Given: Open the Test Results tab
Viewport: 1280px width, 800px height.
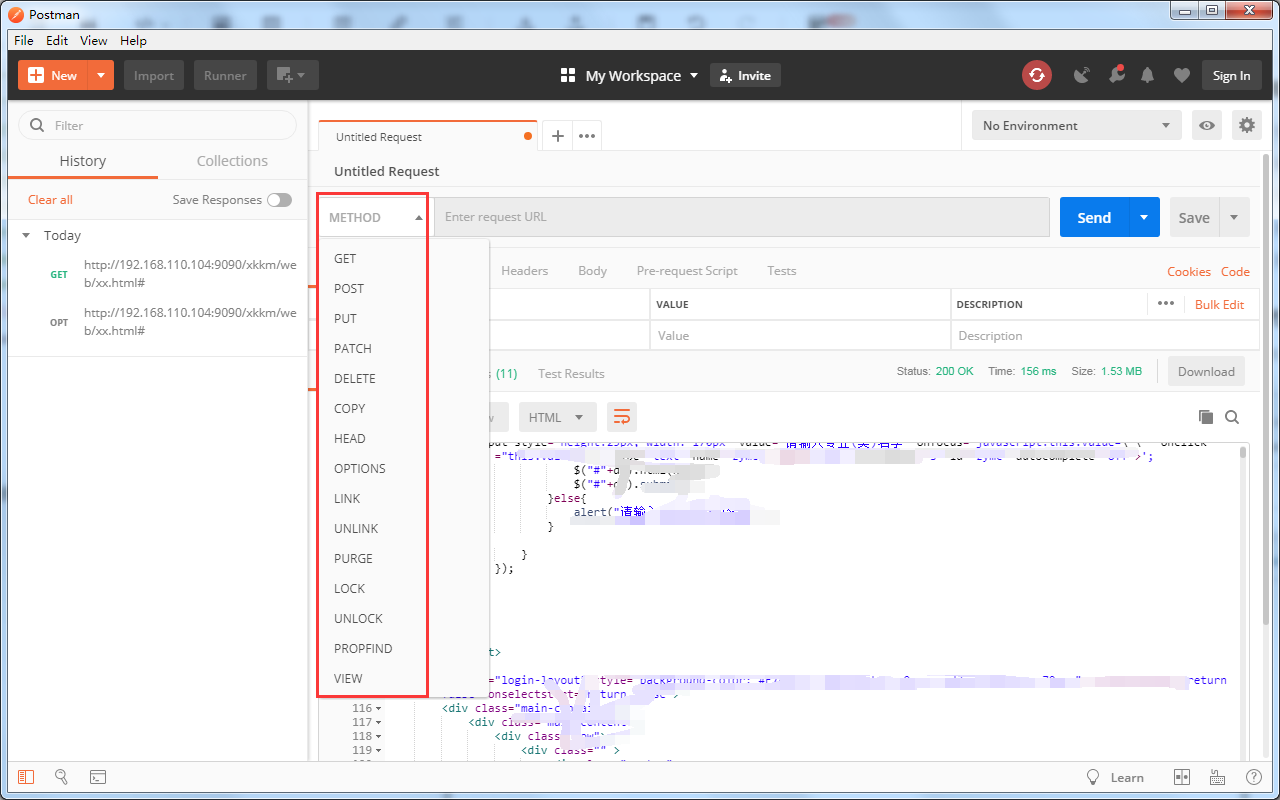Looking at the screenshot, I should 571,373.
